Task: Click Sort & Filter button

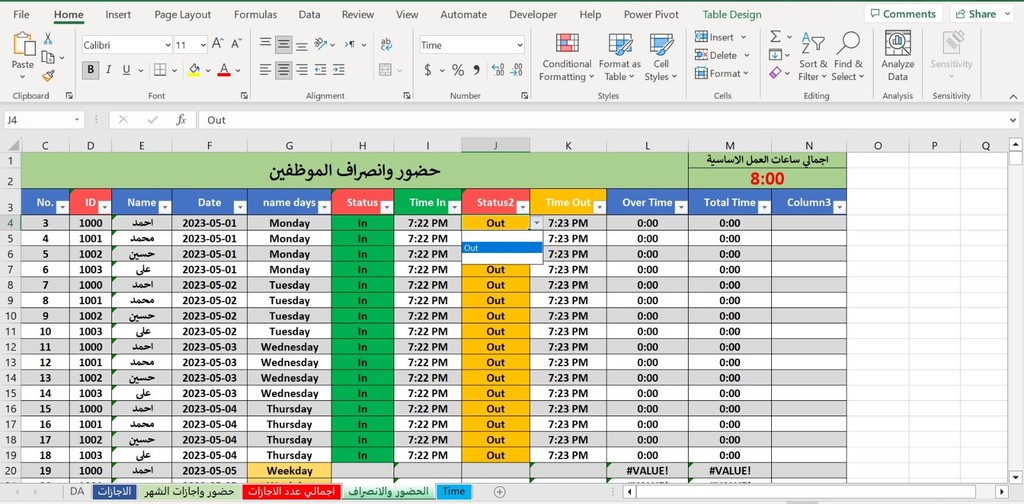Action: tap(813, 57)
